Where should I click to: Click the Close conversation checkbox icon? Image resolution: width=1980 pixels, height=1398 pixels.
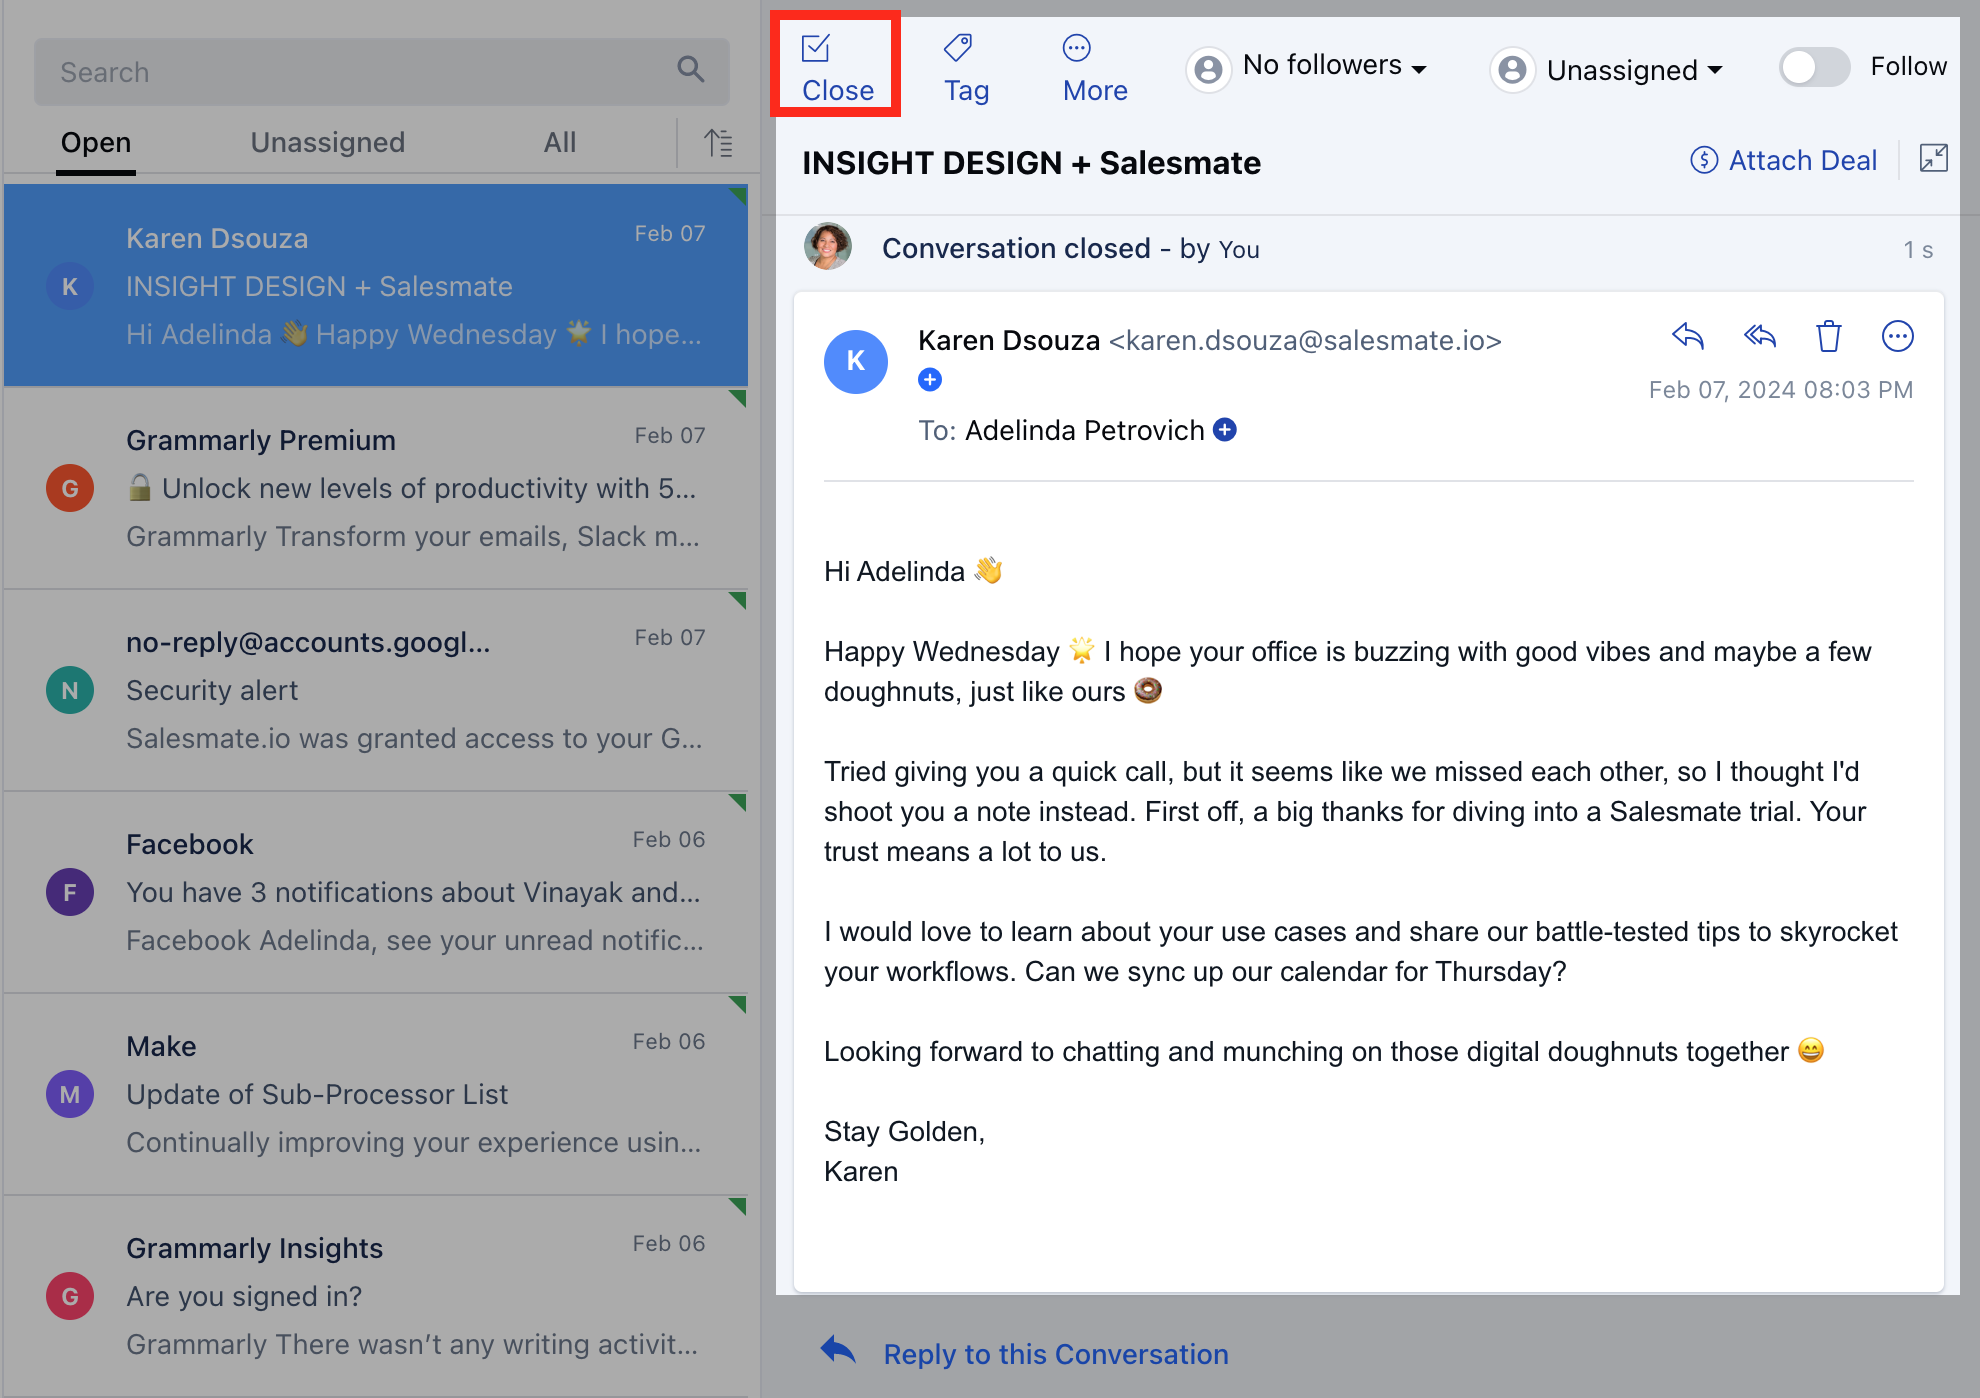tap(816, 48)
